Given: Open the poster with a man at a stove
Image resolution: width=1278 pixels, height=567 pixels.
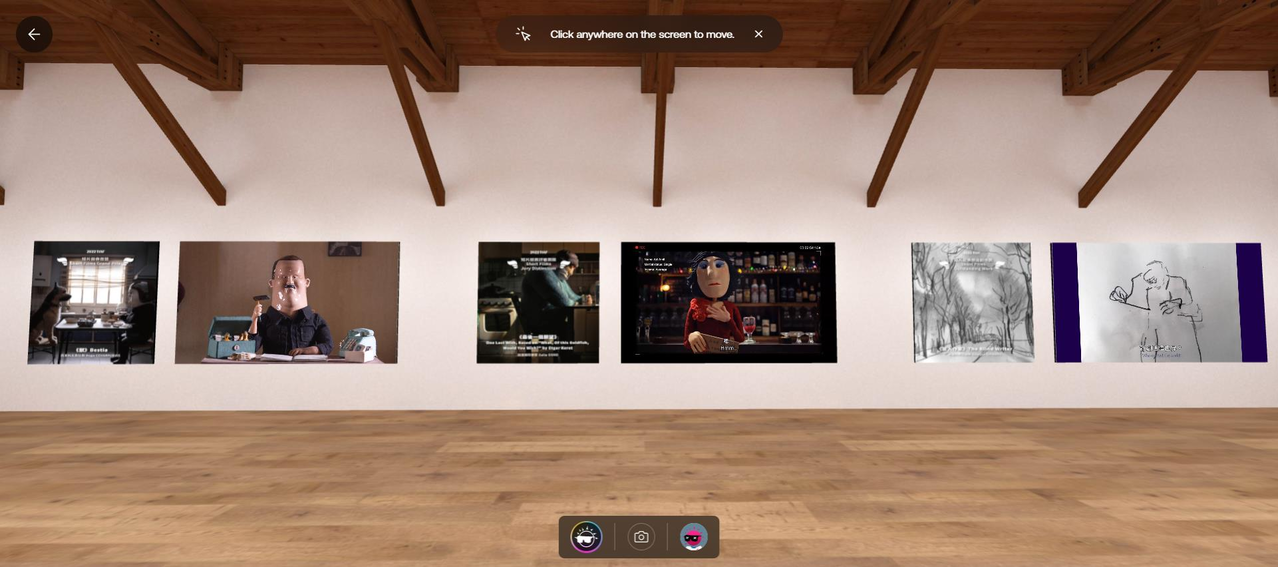Looking at the screenshot, I should point(538,302).
